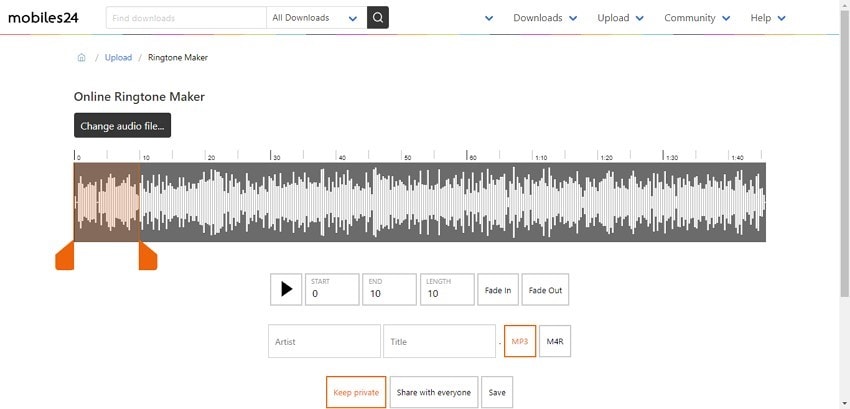Click the Upload breadcrumb link
The height and width of the screenshot is (409, 850).
(118, 57)
